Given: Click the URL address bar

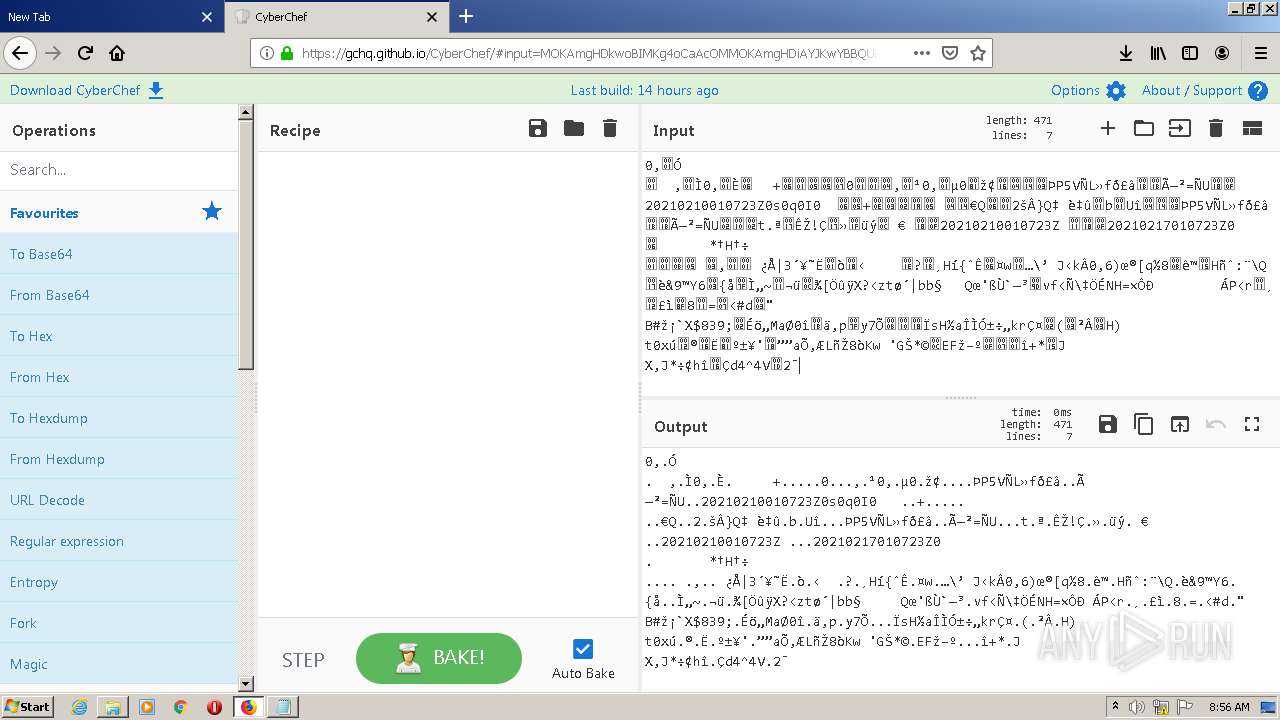Looking at the screenshot, I should (x=588, y=53).
